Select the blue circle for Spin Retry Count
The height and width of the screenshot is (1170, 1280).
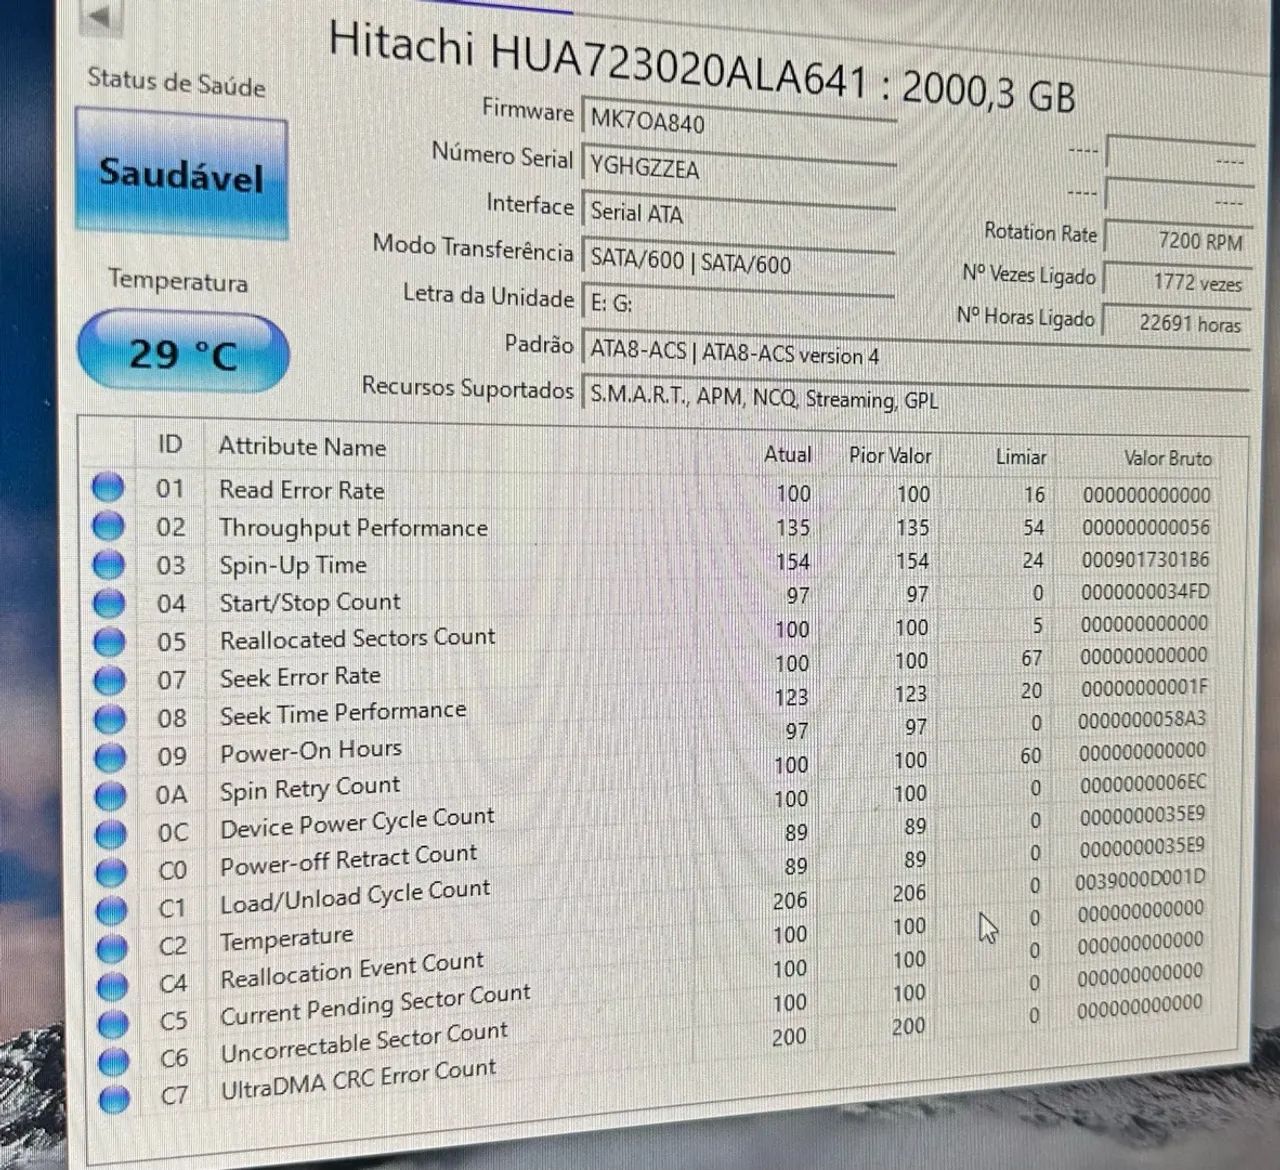coord(110,795)
